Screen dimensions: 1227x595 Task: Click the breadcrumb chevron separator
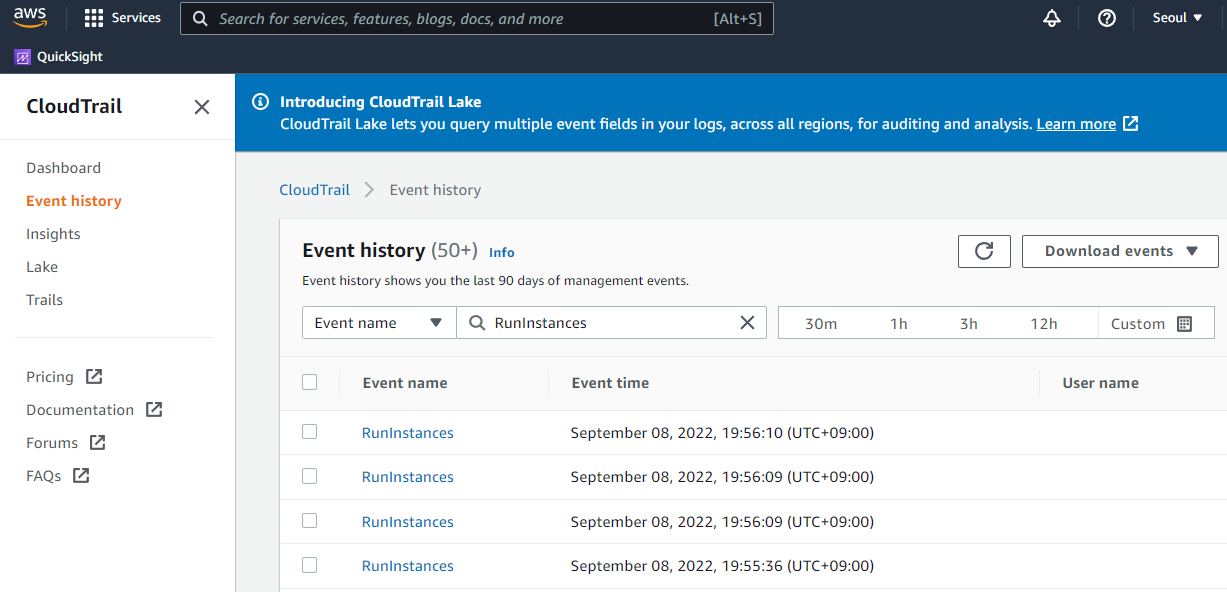pos(369,190)
